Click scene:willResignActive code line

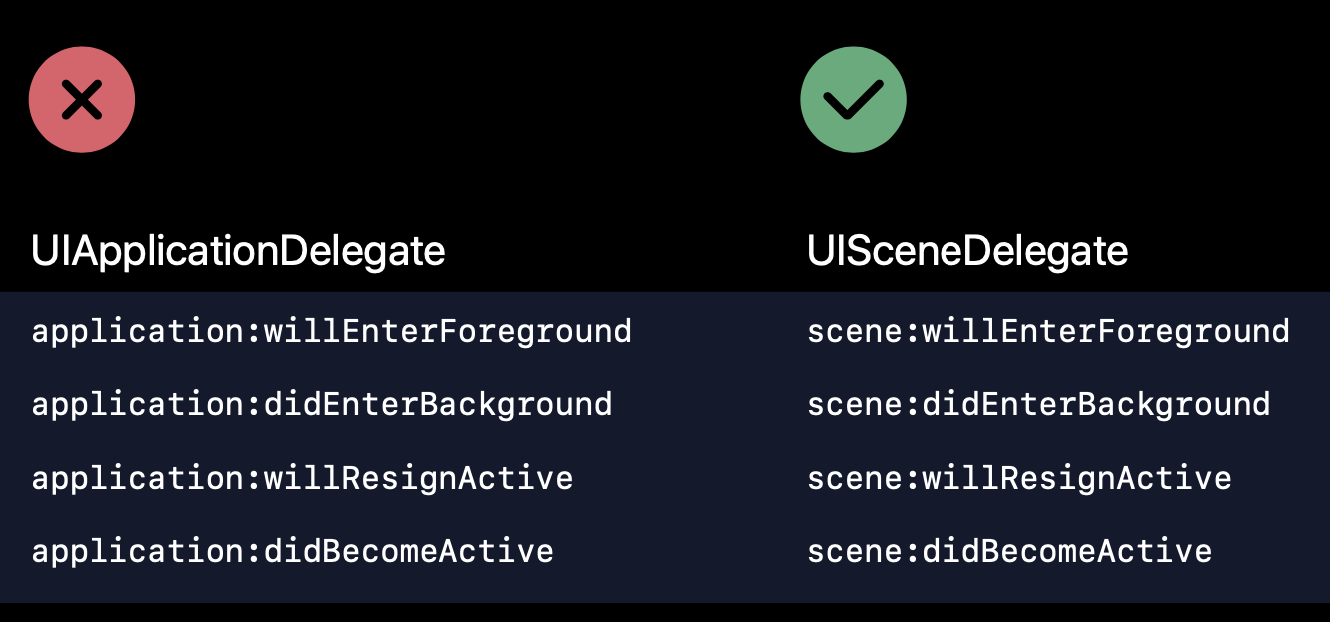[x=1019, y=478]
